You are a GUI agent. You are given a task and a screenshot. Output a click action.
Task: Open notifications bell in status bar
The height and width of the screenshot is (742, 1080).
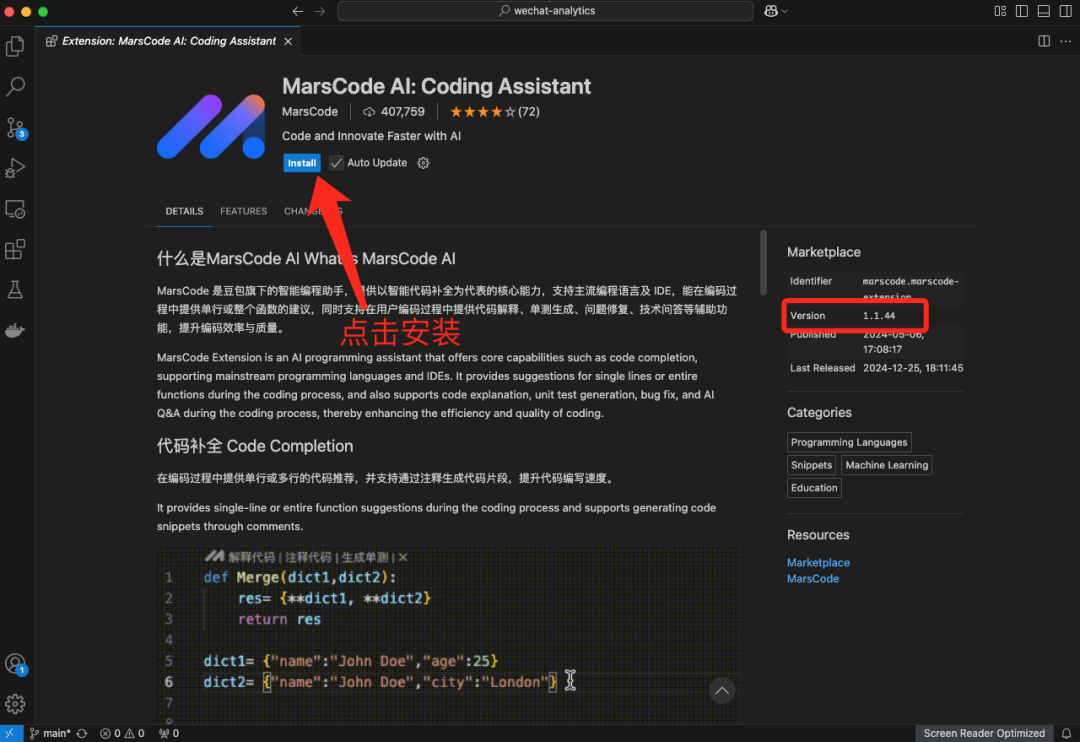1066,733
